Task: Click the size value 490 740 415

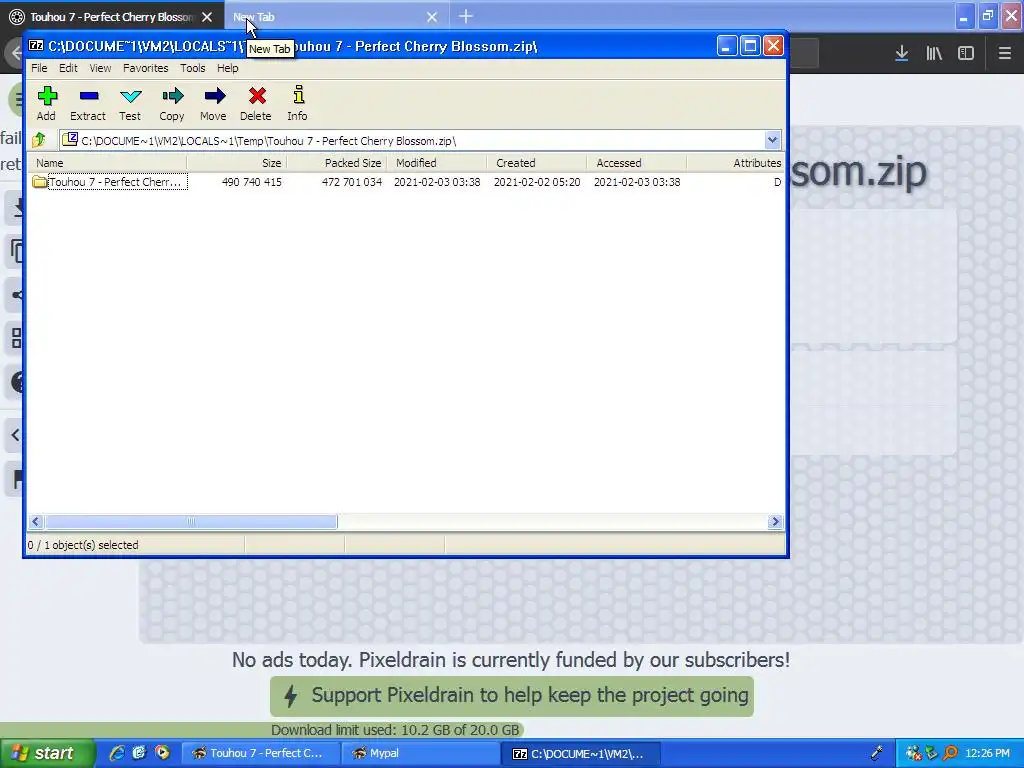Action: 251,182
